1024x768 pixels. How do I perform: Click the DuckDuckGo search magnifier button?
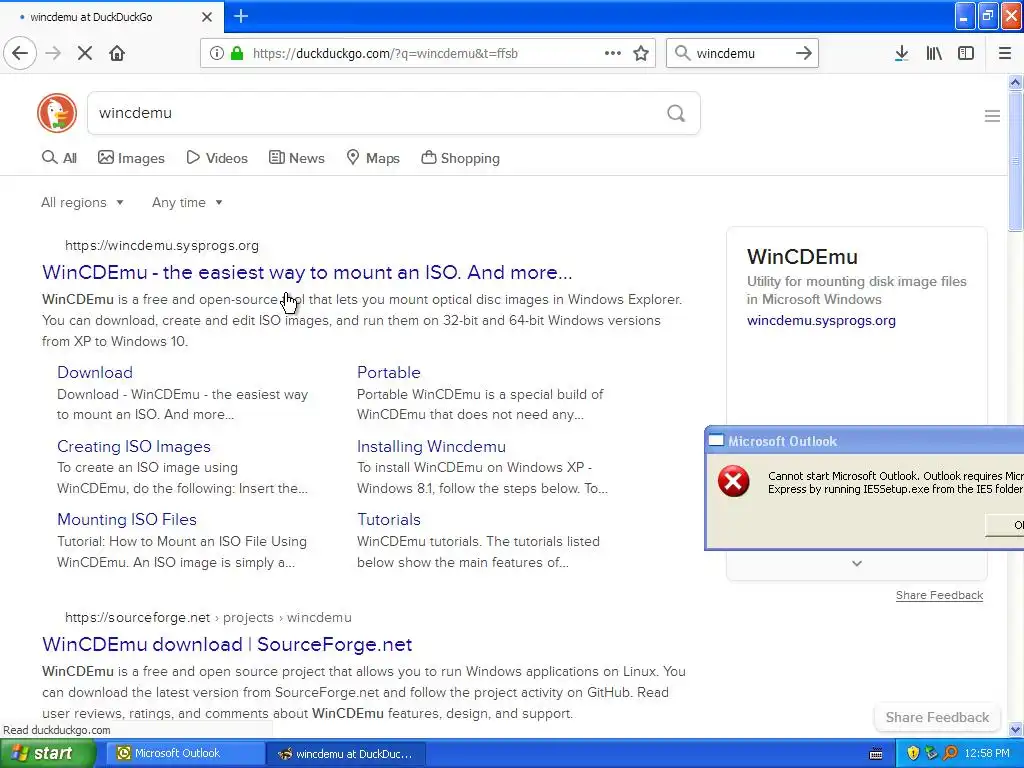(676, 113)
